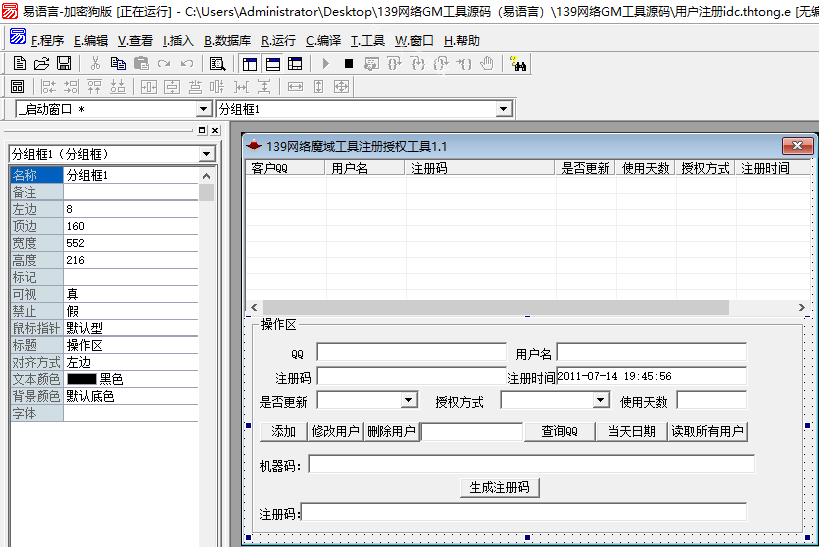
Task: Open the T.工具 menu
Action: coord(368,41)
